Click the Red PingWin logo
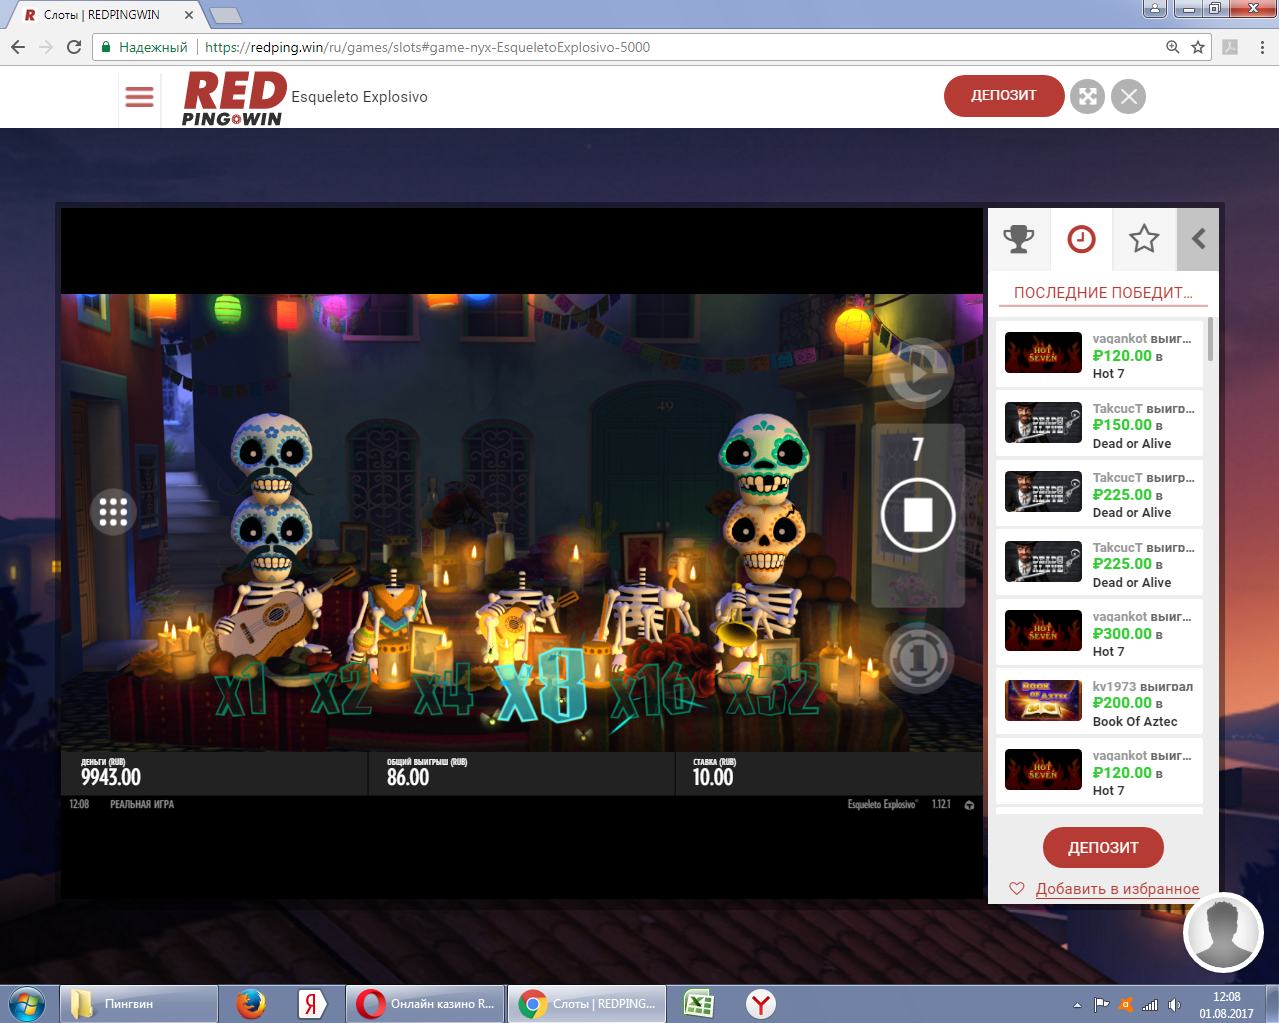This screenshot has width=1279, height=1023. [234, 98]
